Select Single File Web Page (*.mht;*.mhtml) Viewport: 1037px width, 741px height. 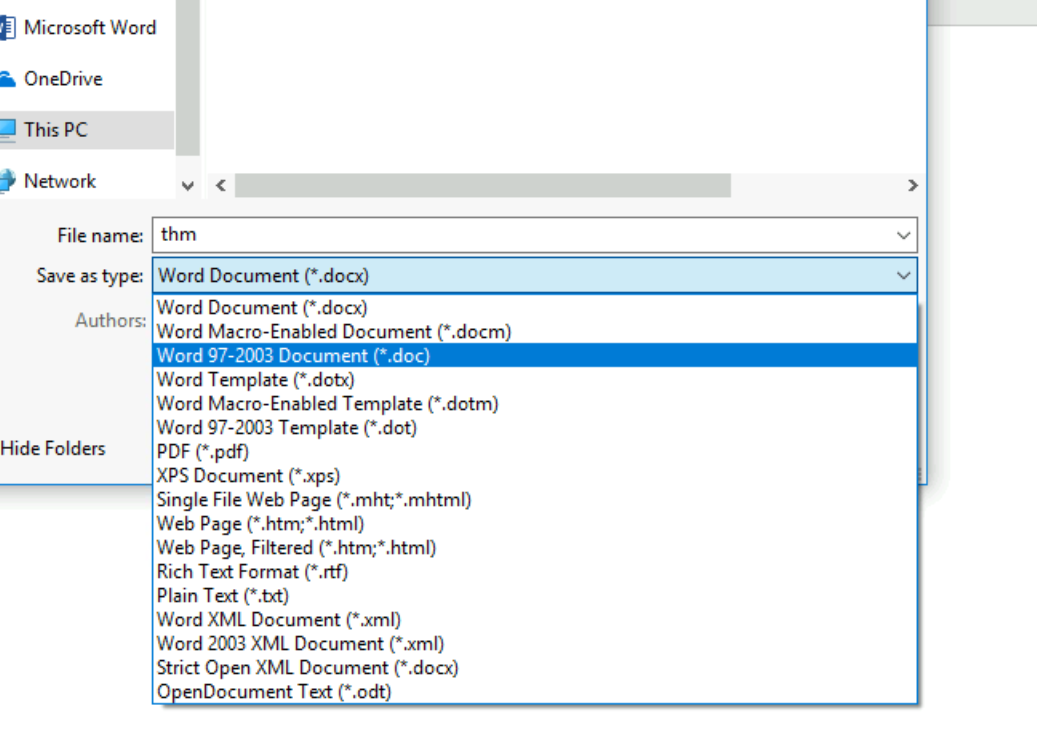click(x=313, y=500)
